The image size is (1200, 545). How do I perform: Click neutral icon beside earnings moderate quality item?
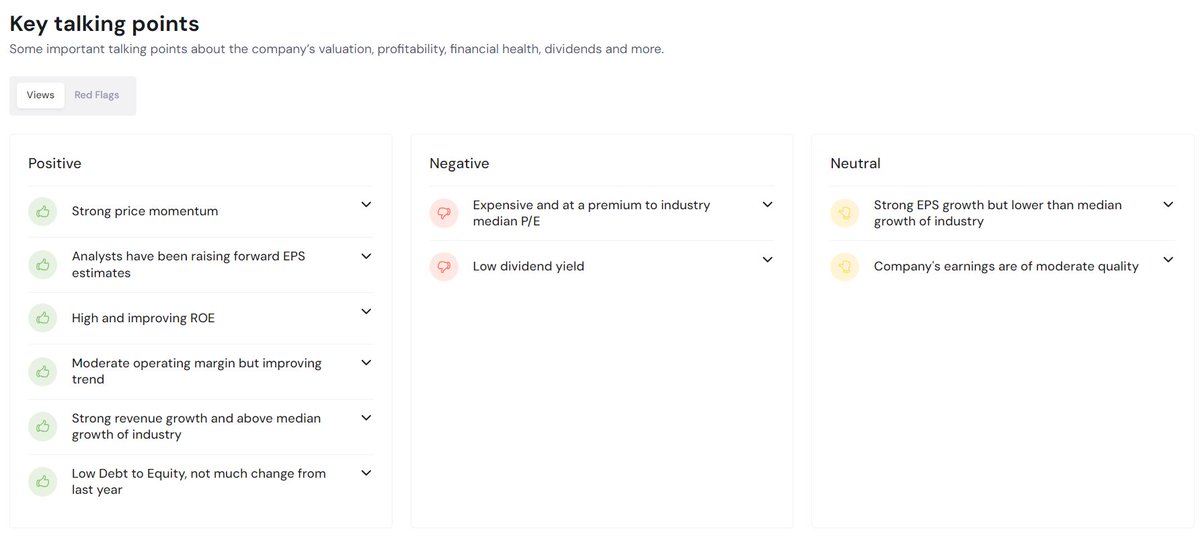coord(845,267)
